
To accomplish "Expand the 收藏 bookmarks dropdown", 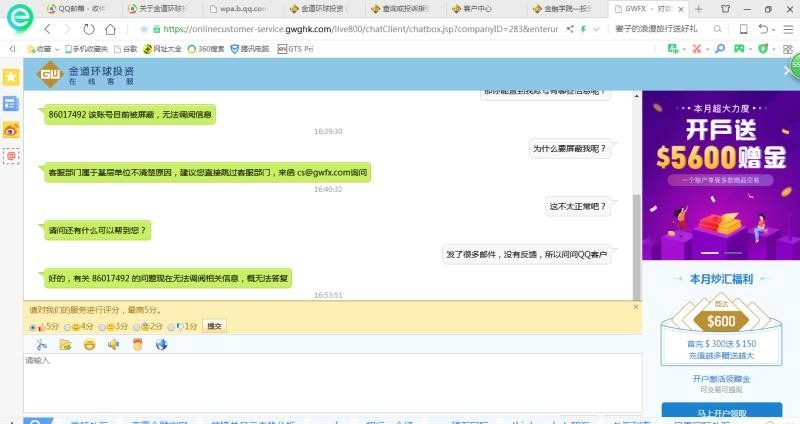I will [56, 48].
